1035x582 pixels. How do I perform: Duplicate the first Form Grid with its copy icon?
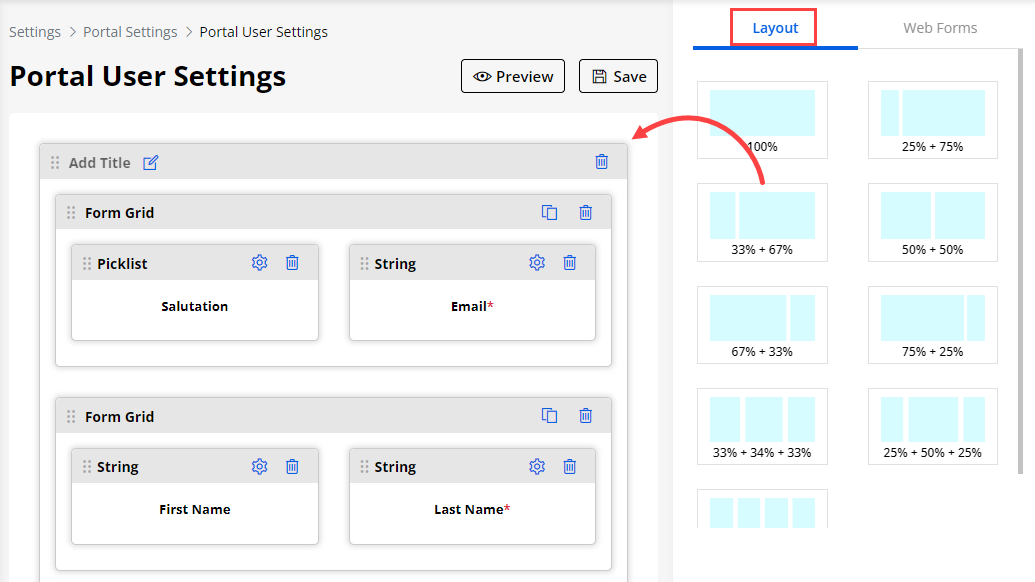point(549,212)
